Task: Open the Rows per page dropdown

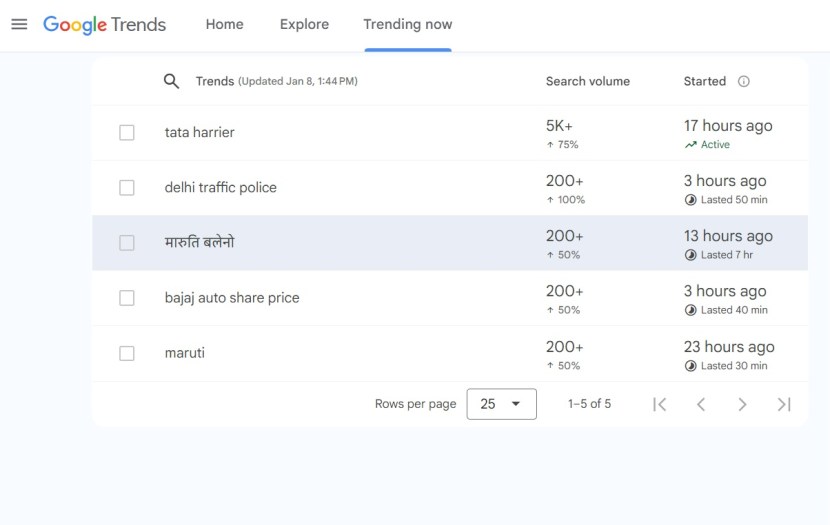Action: click(501, 404)
